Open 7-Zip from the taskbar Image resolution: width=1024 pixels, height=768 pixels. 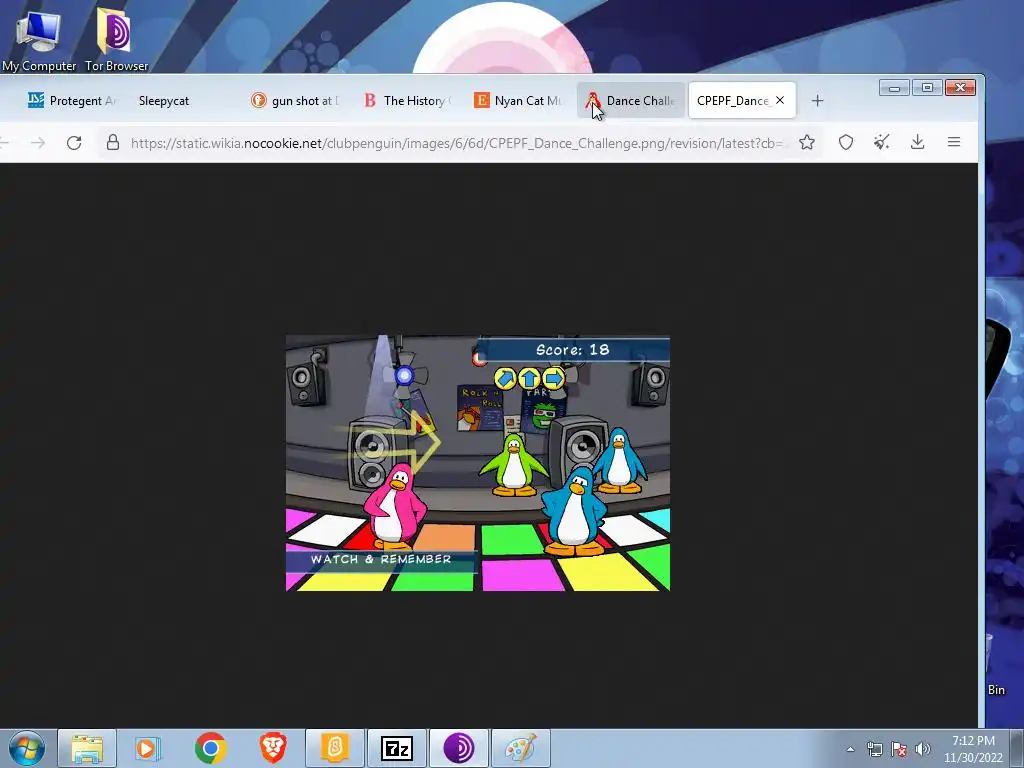[x=396, y=748]
